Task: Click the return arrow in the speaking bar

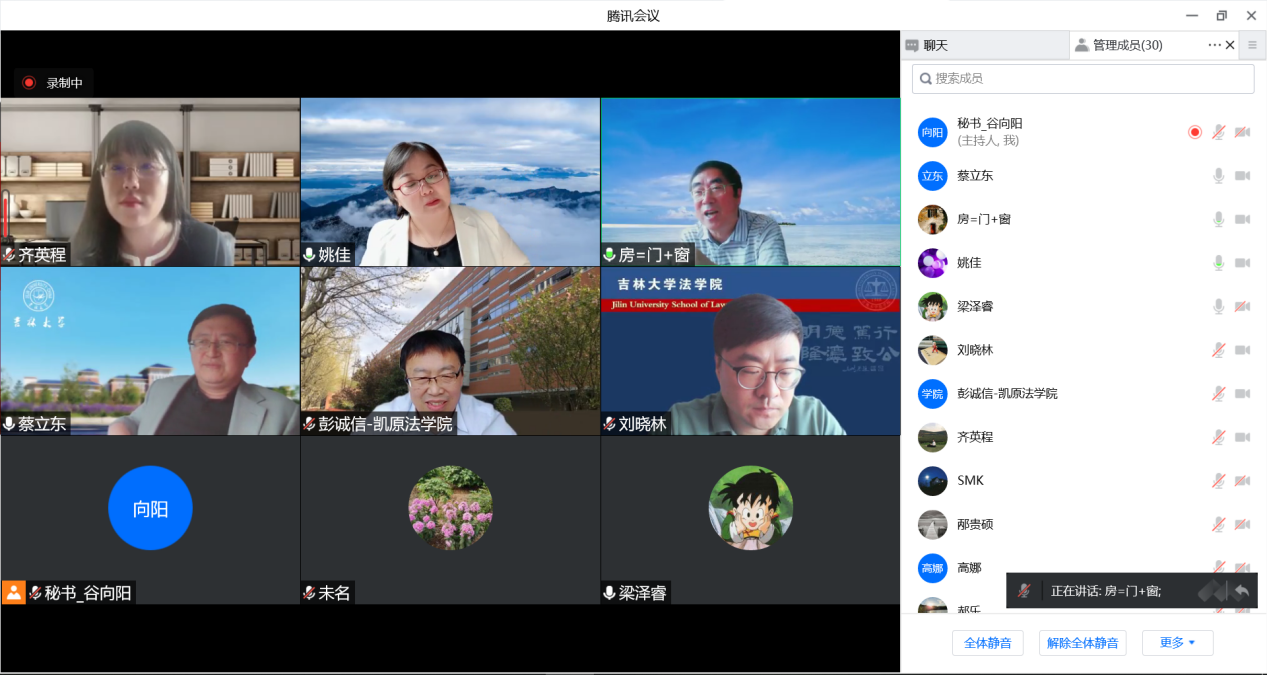Action: 1241,591
